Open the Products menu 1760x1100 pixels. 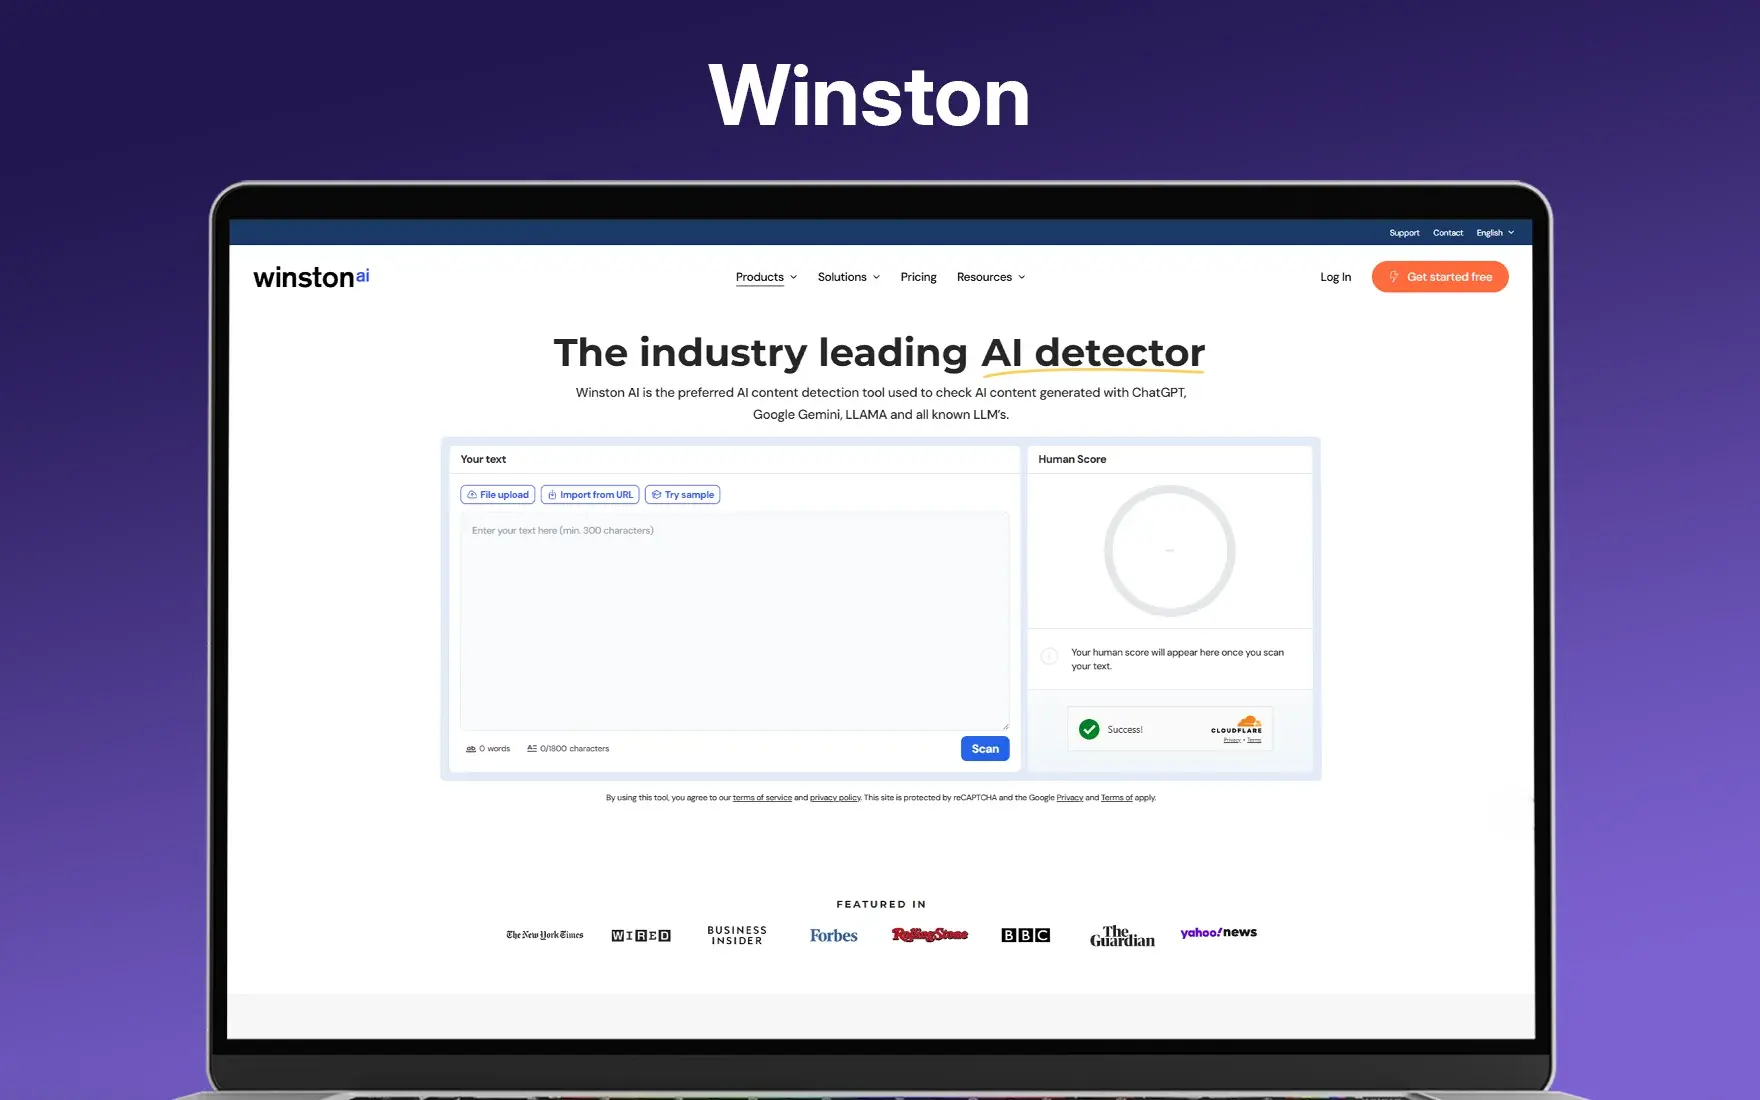[766, 277]
